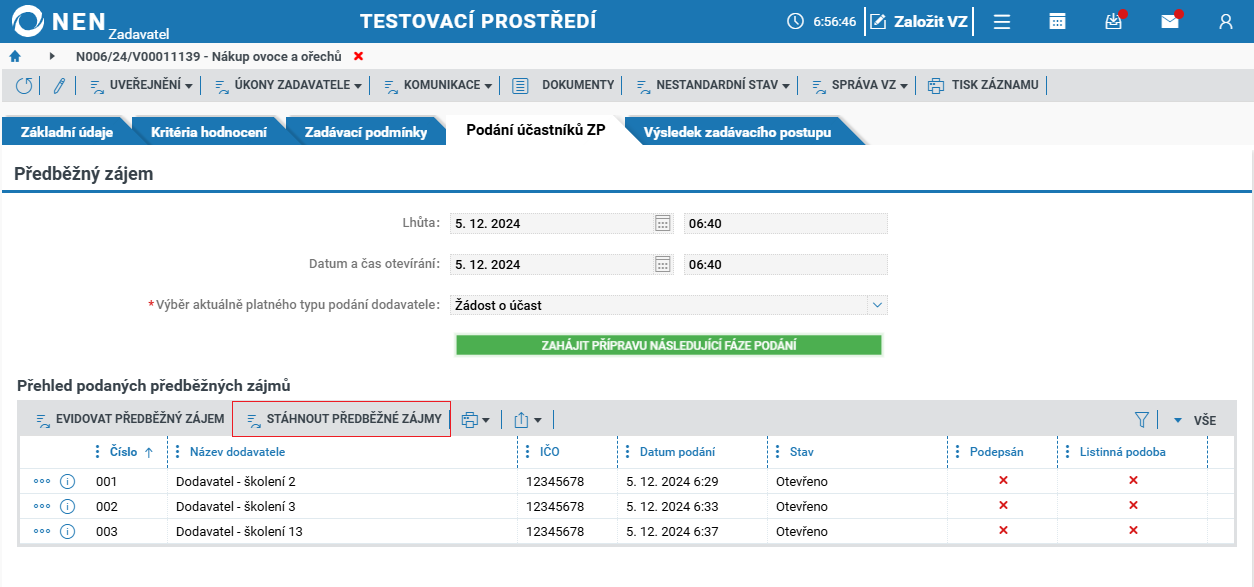The image size is (1254, 587).
Task: Open date picker for Datum a čas otevírání
Action: (x=662, y=265)
